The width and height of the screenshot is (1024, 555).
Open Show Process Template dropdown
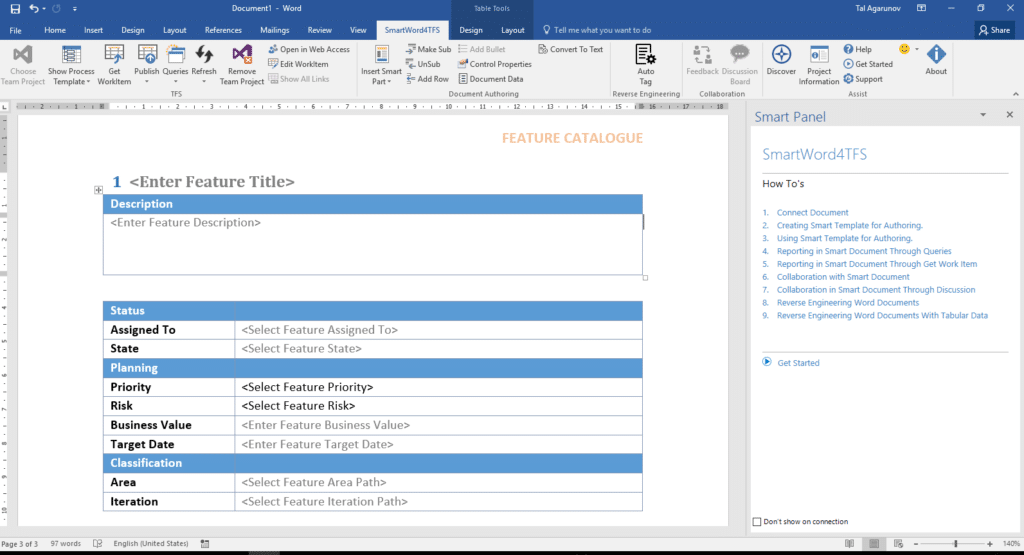pyautogui.click(x=71, y=65)
